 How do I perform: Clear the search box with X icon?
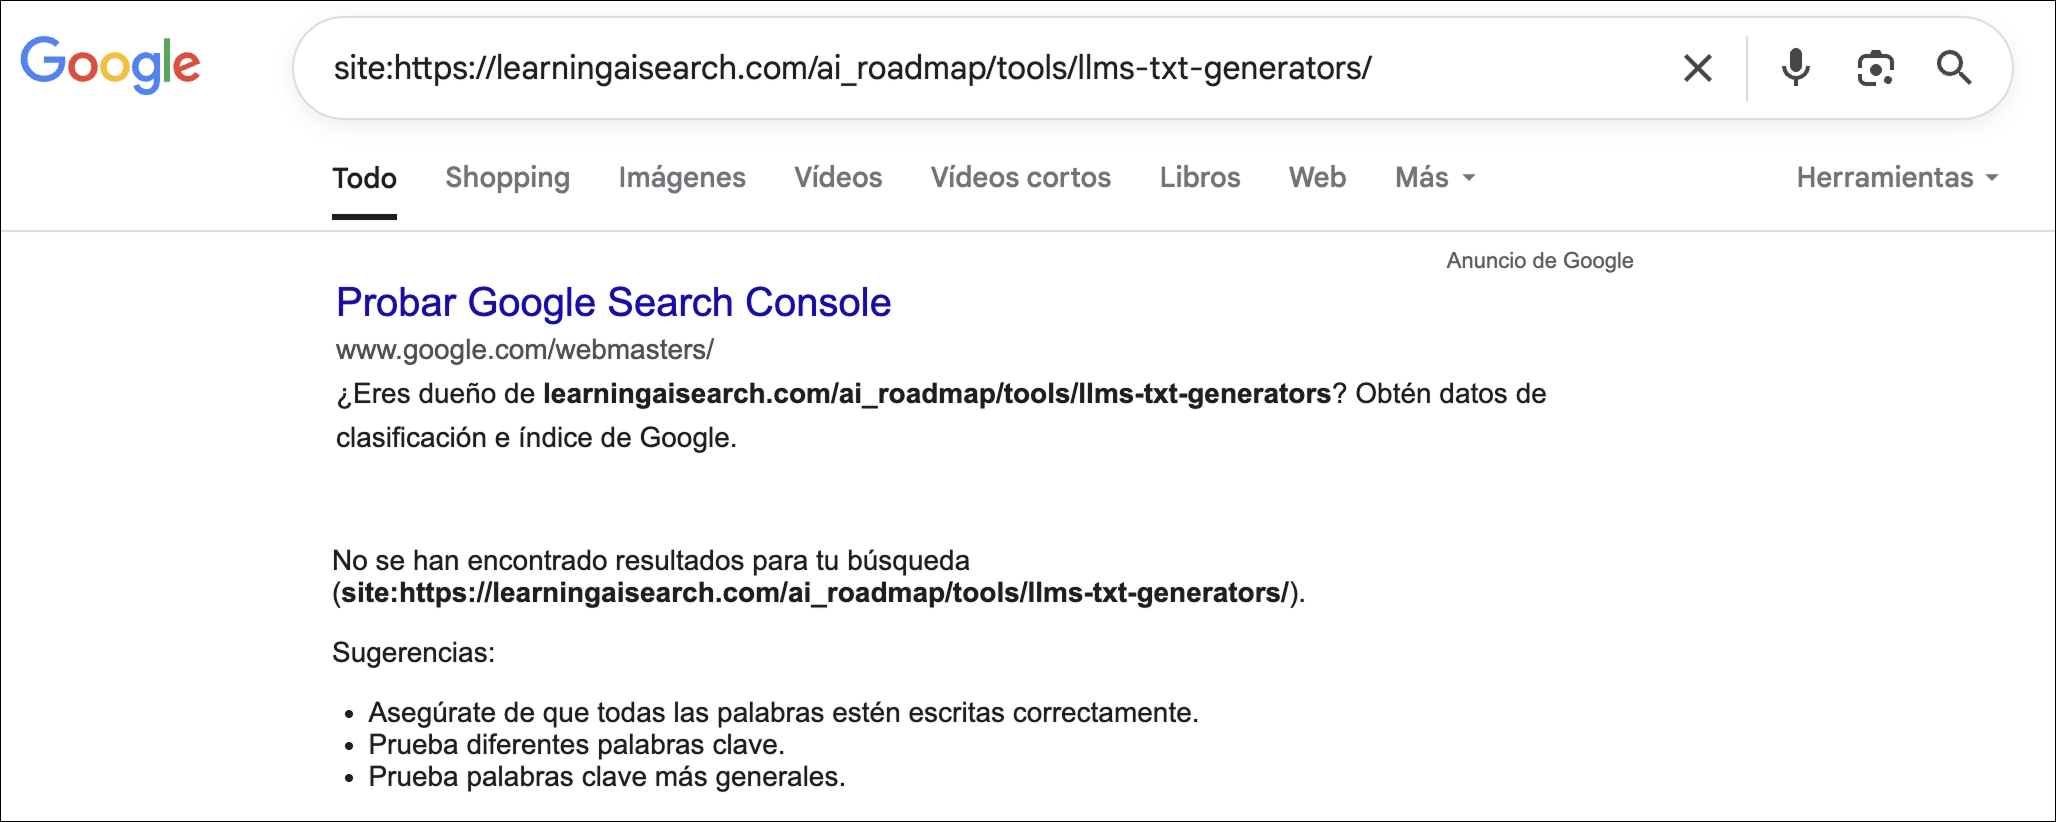(x=1698, y=68)
